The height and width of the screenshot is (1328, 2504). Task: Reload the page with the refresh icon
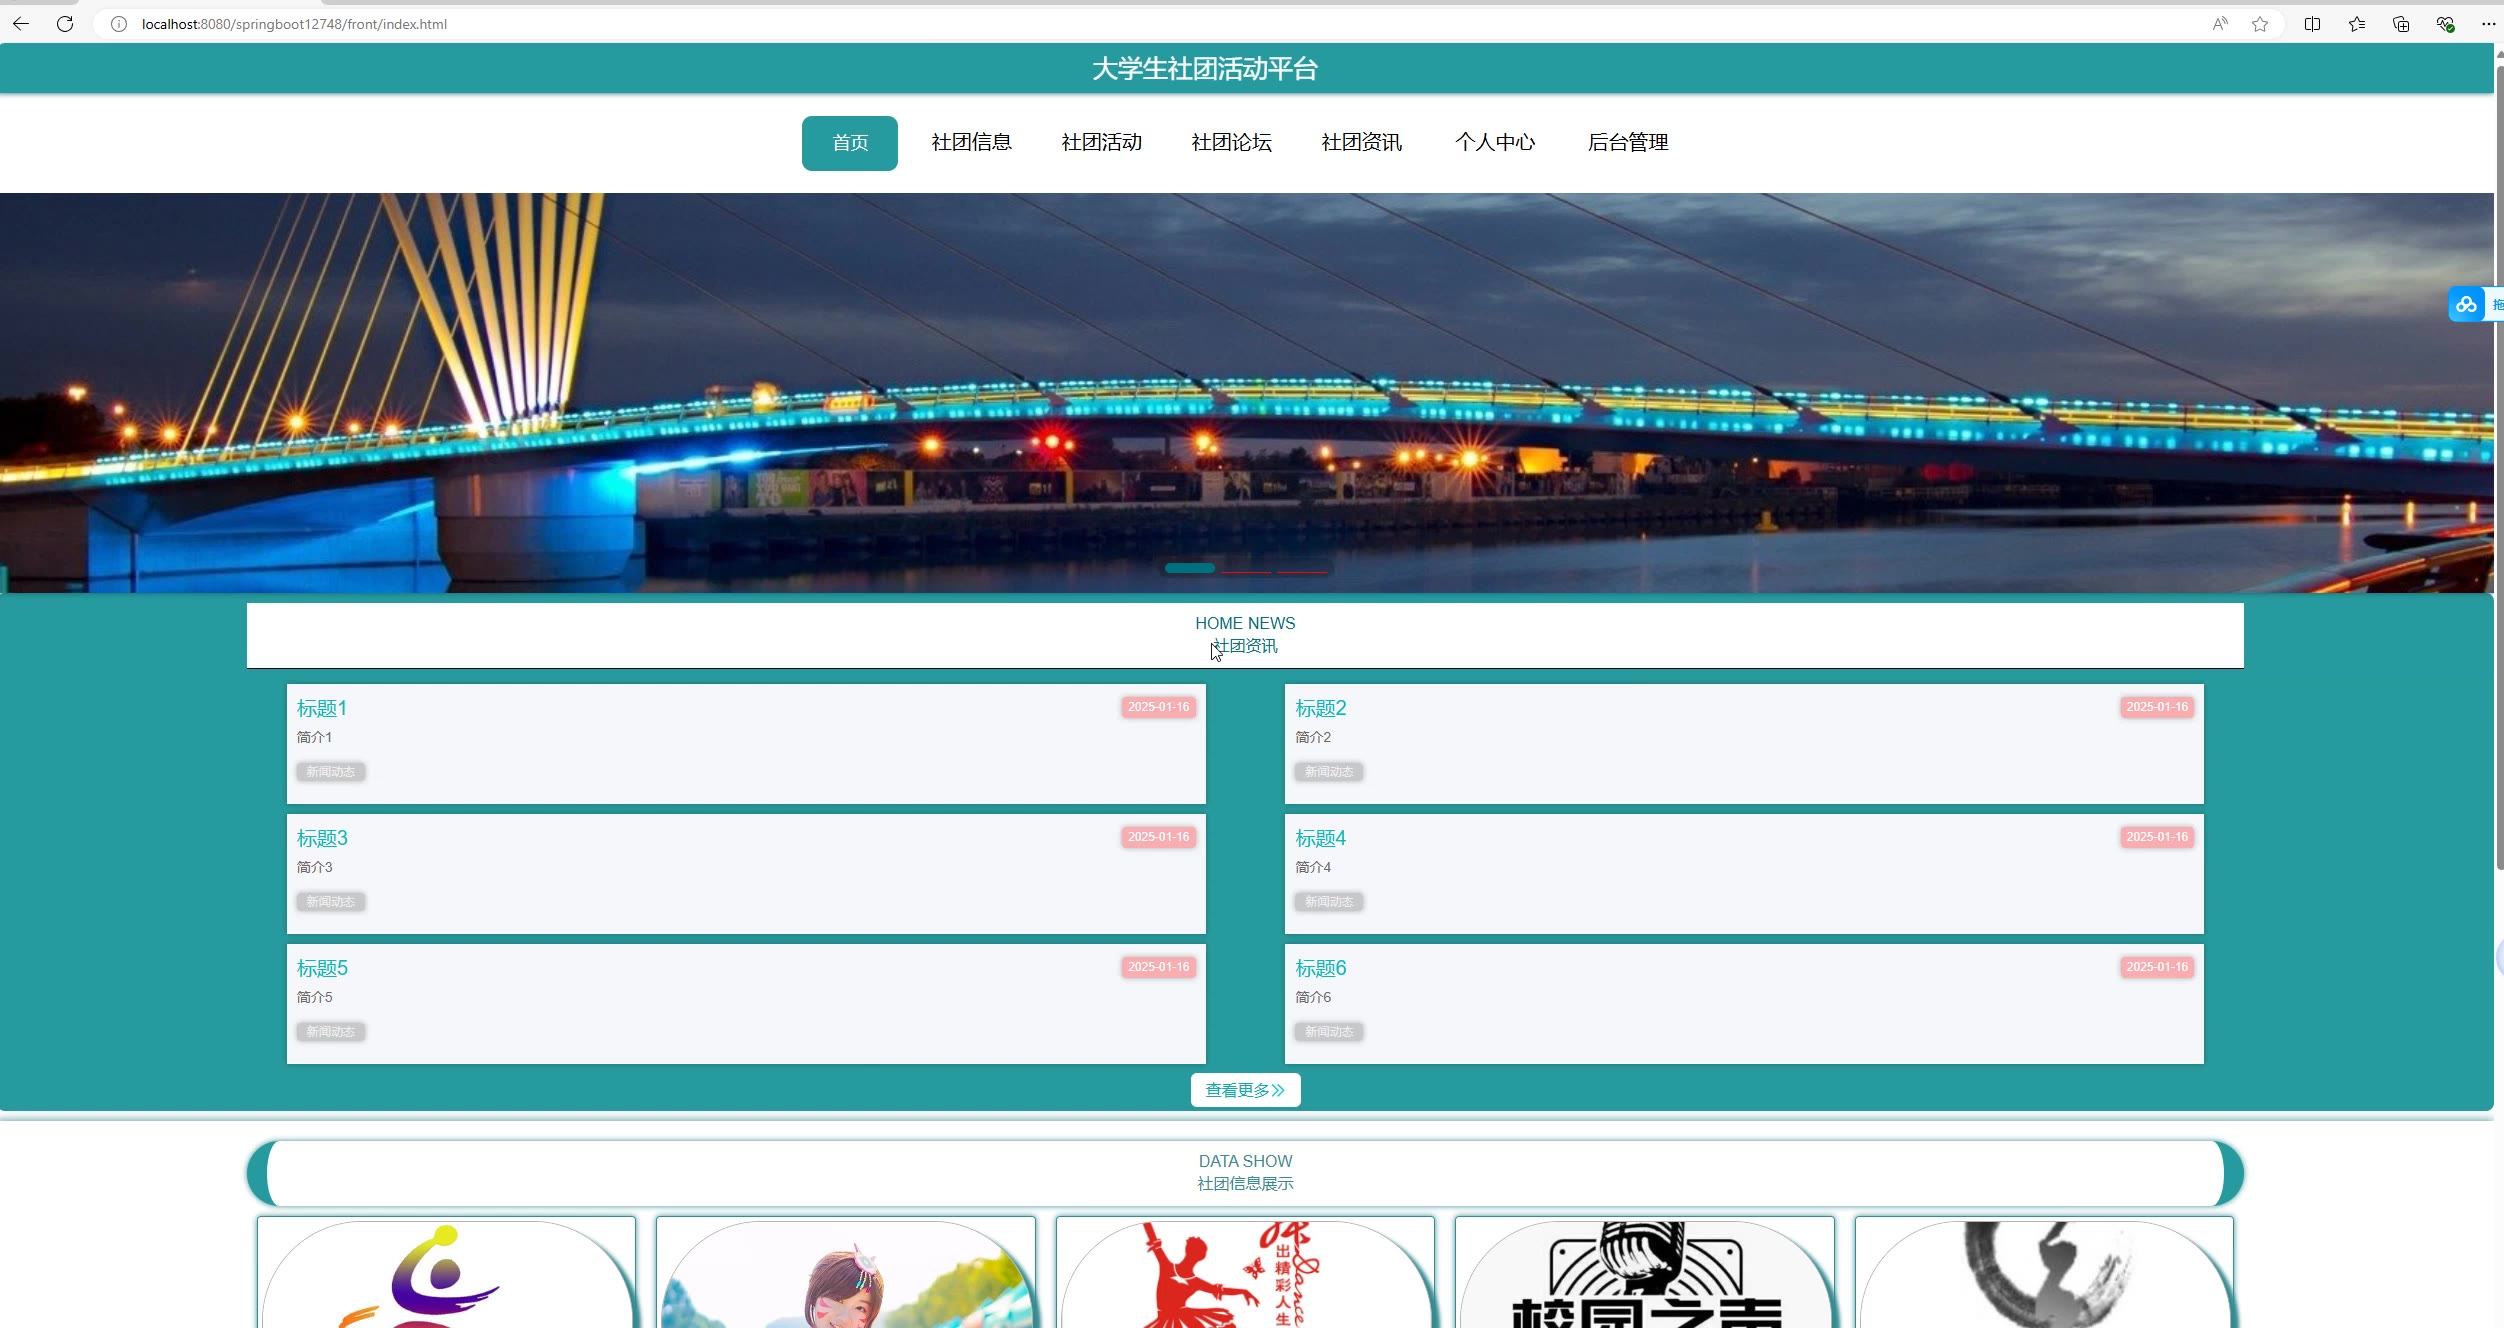pos(65,24)
